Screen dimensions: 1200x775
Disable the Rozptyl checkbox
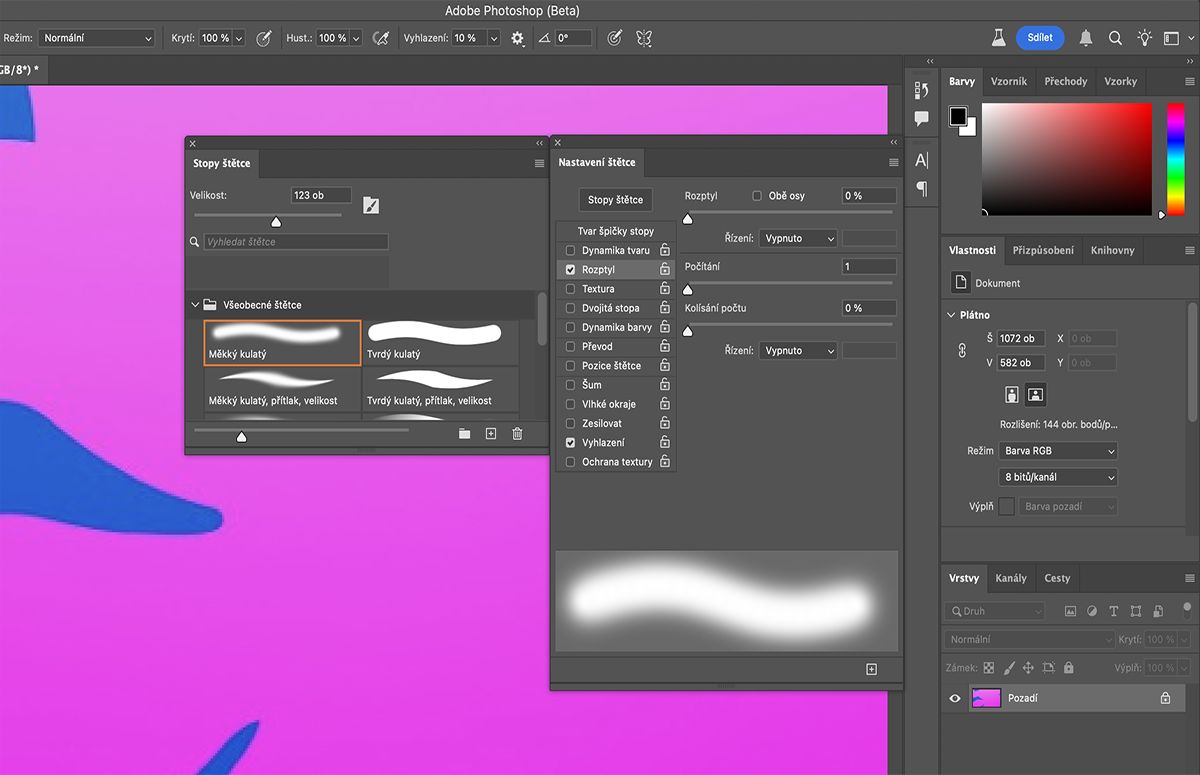tap(571, 270)
